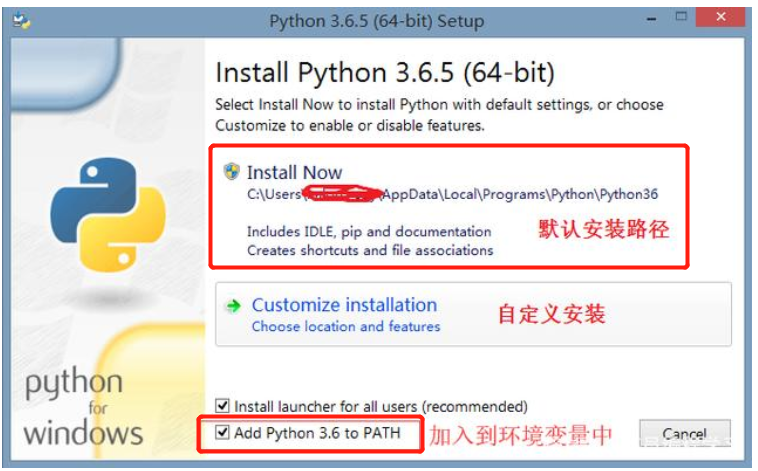Maximize the Python Setup window
This screenshot has width=758, height=471.
pos(681,17)
